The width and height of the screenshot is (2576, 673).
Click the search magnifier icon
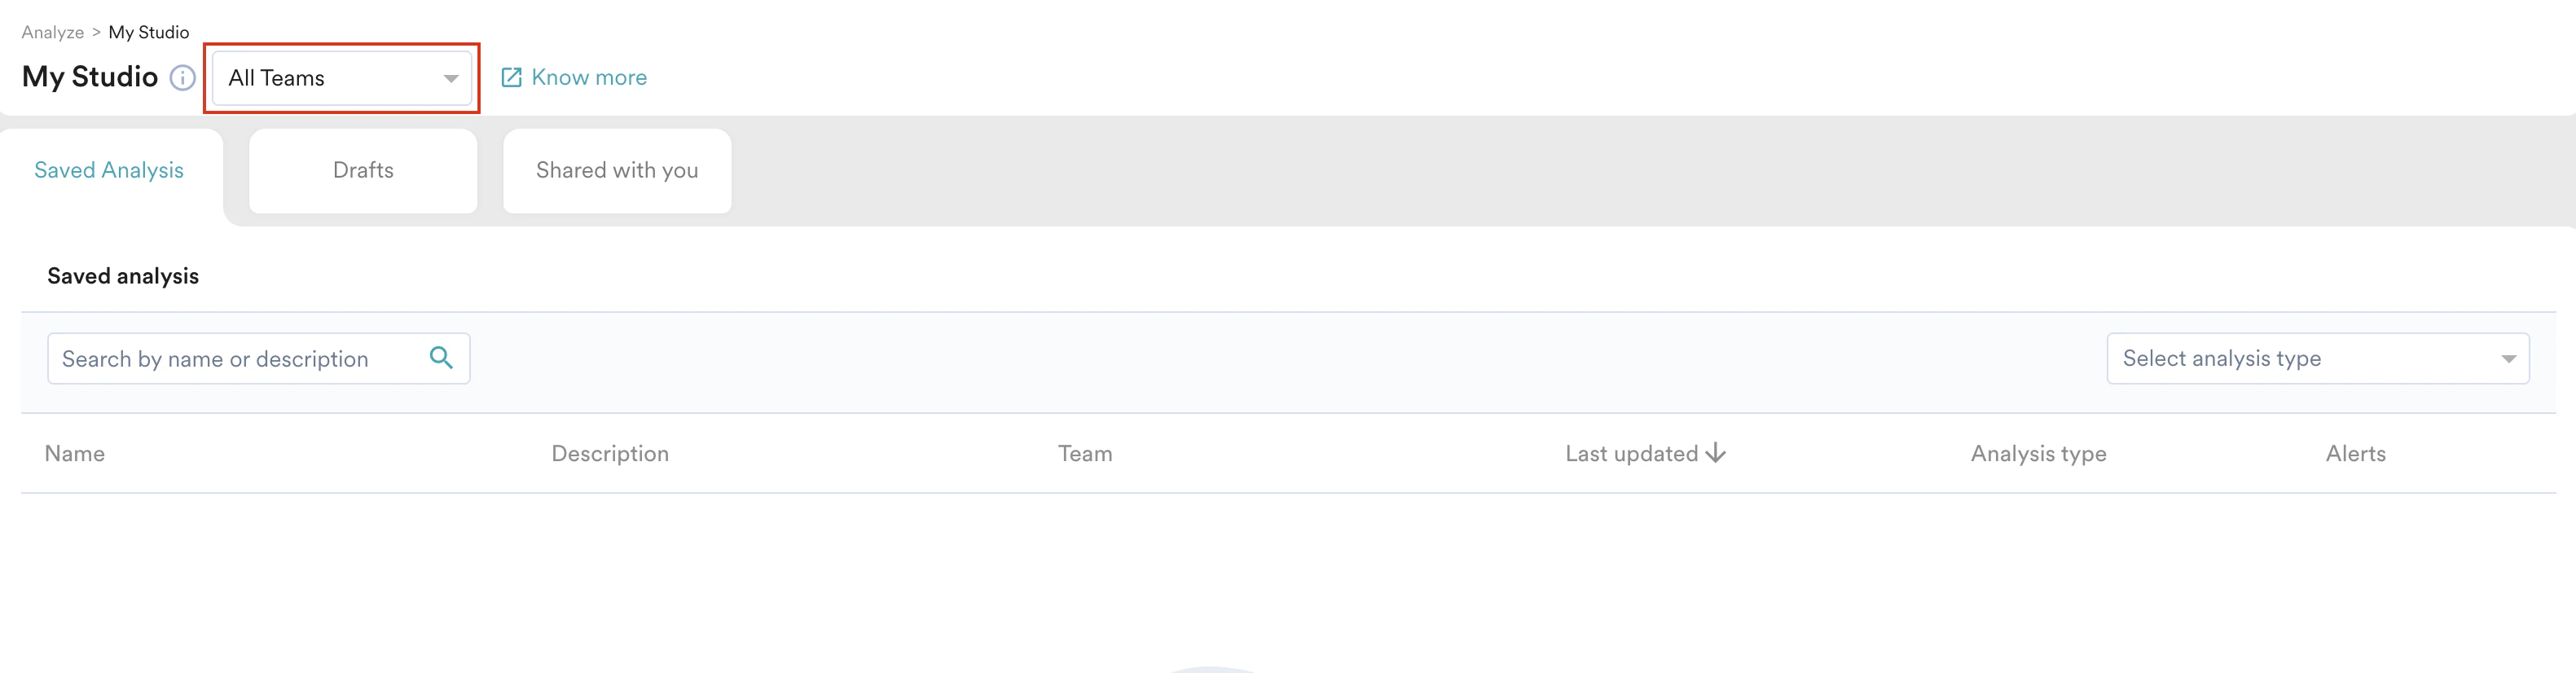(441, 357)
